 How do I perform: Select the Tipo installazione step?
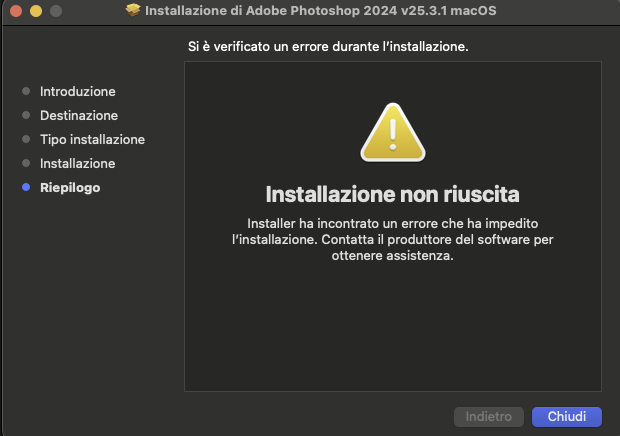pyautogui.click(x=93, y=140)
